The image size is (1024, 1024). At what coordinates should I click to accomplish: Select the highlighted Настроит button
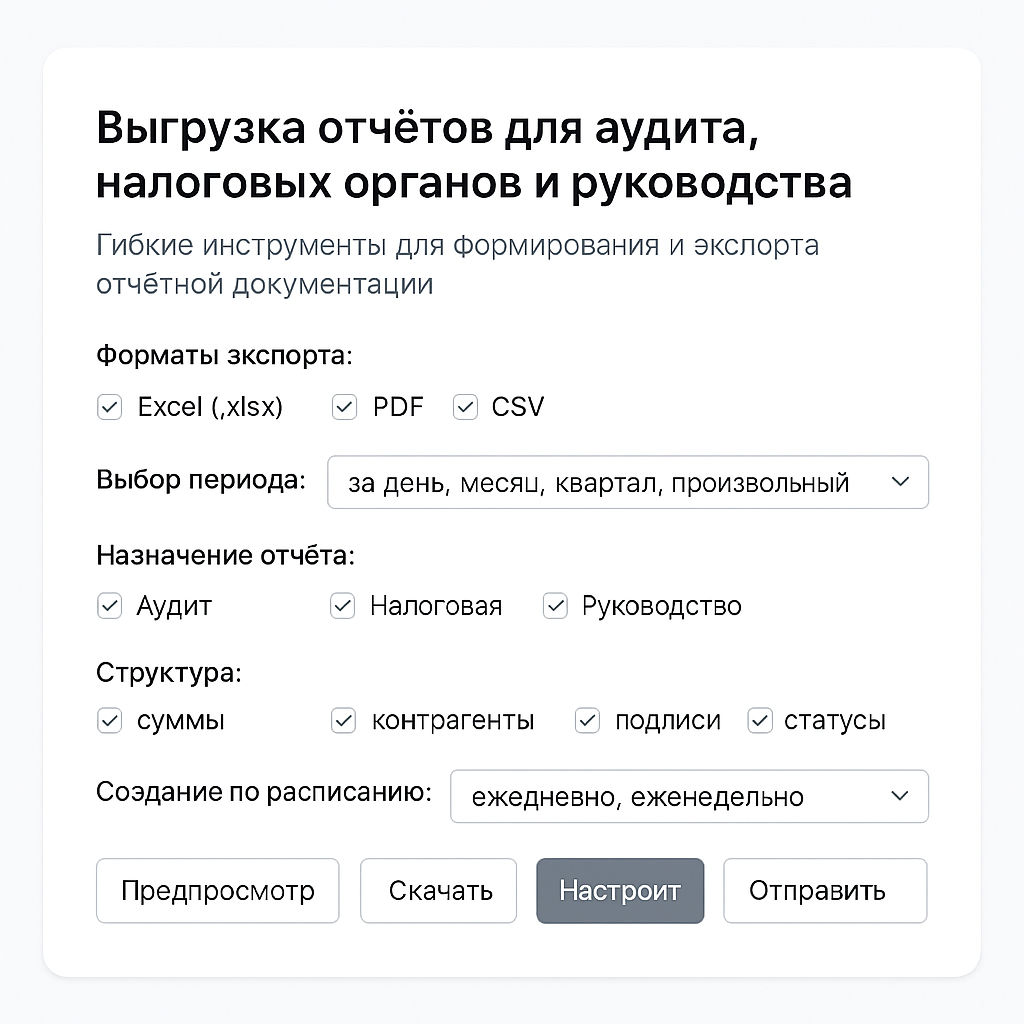tap(620, 891)
